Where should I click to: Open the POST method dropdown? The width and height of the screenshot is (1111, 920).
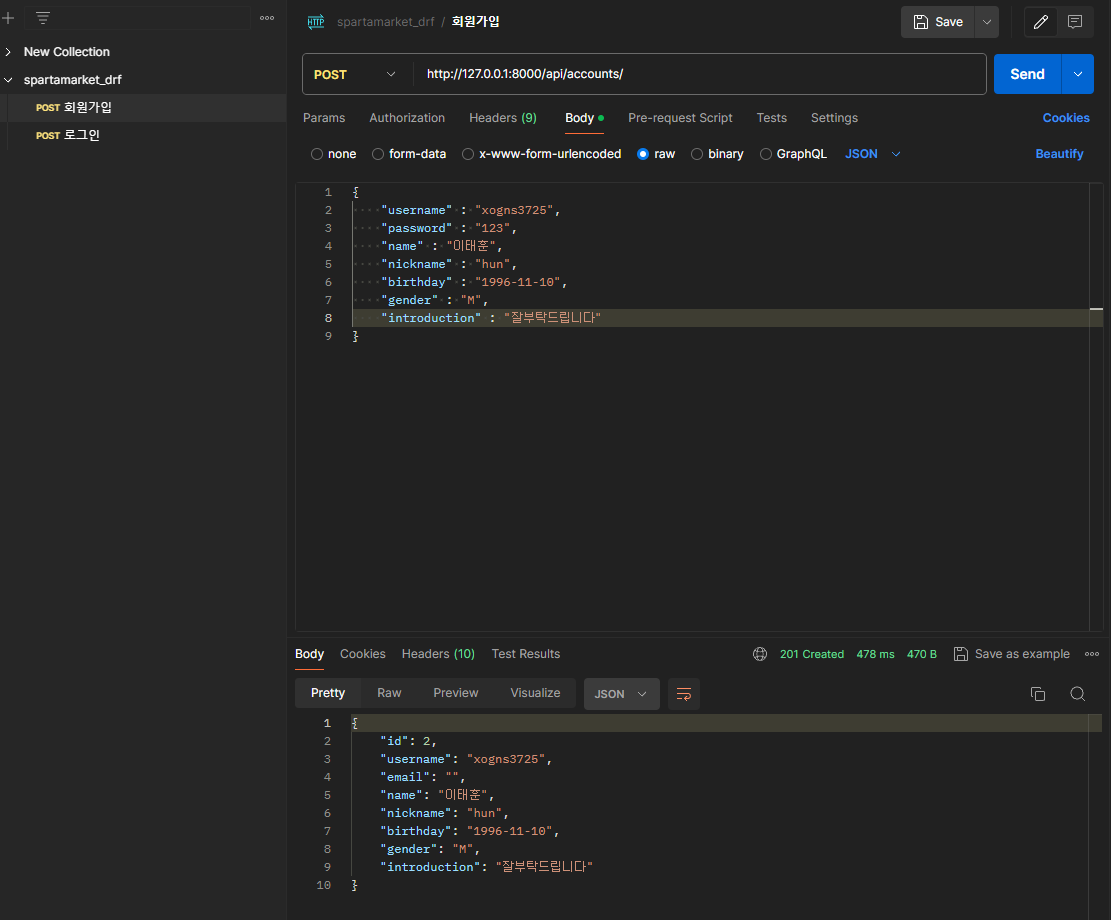pos(355,74)
